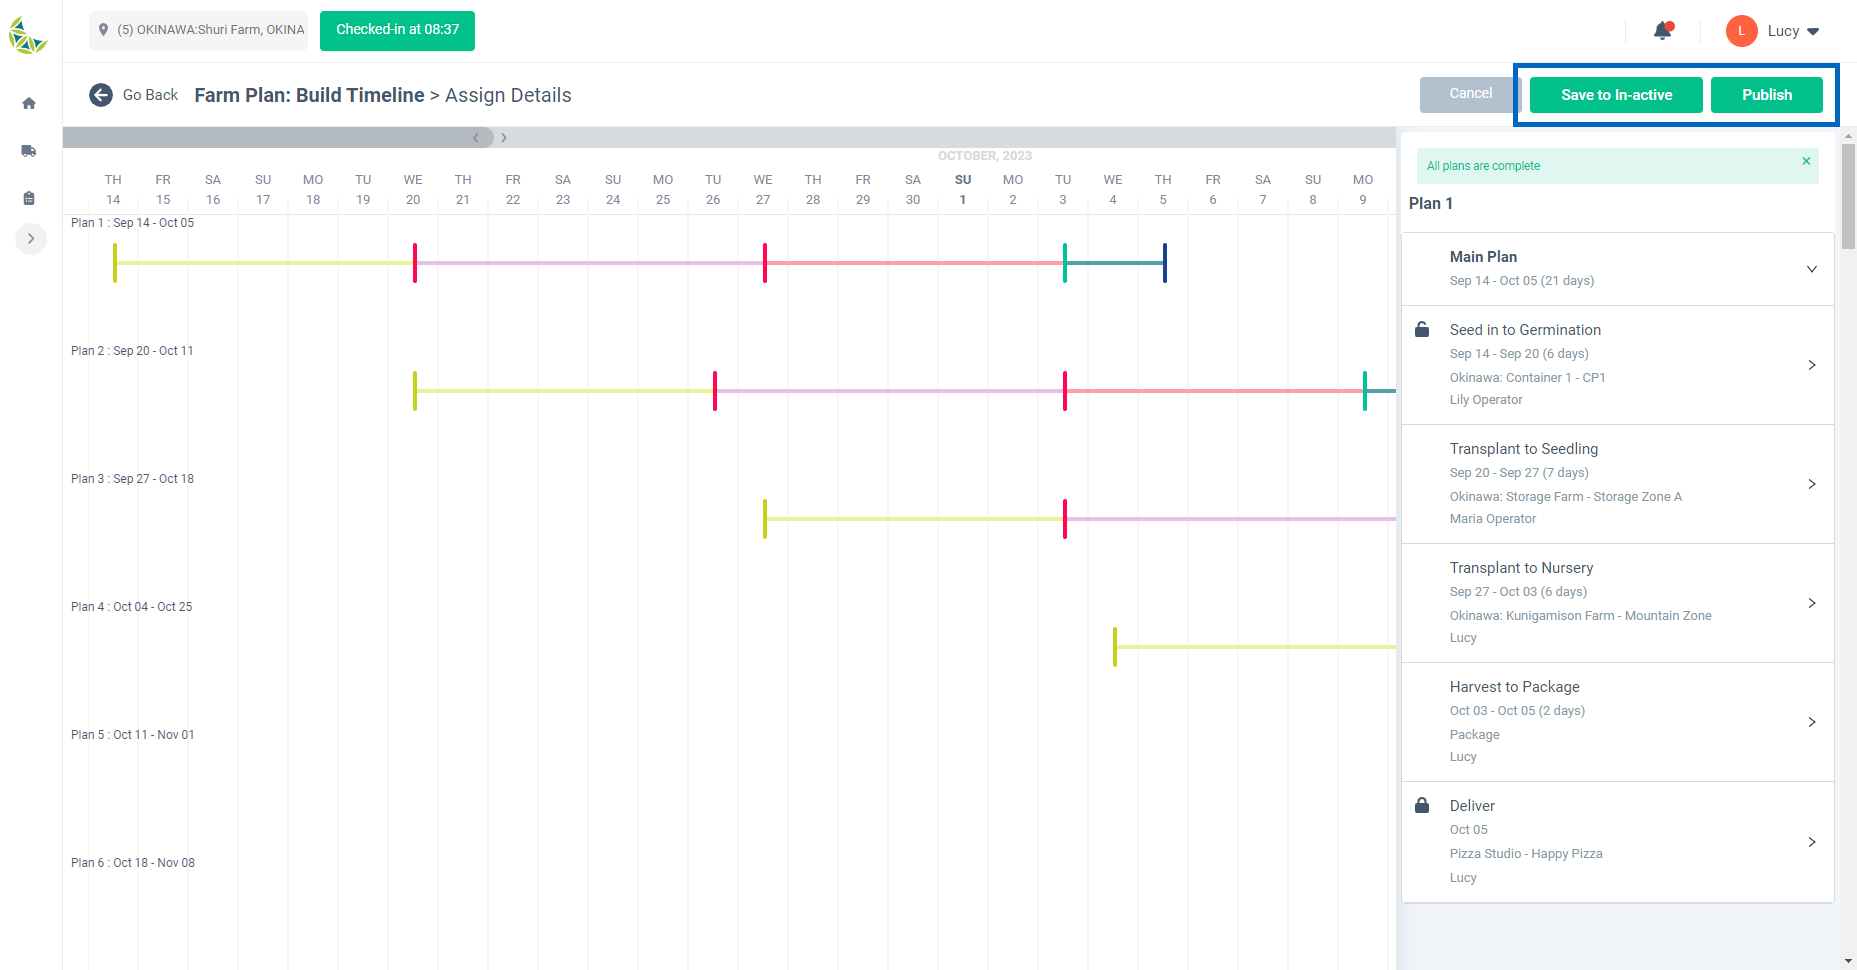This screenshot has height=970, width=1857.
Task: Click the farm app logo
Action: pyautogui.click(x=28, y=36)
